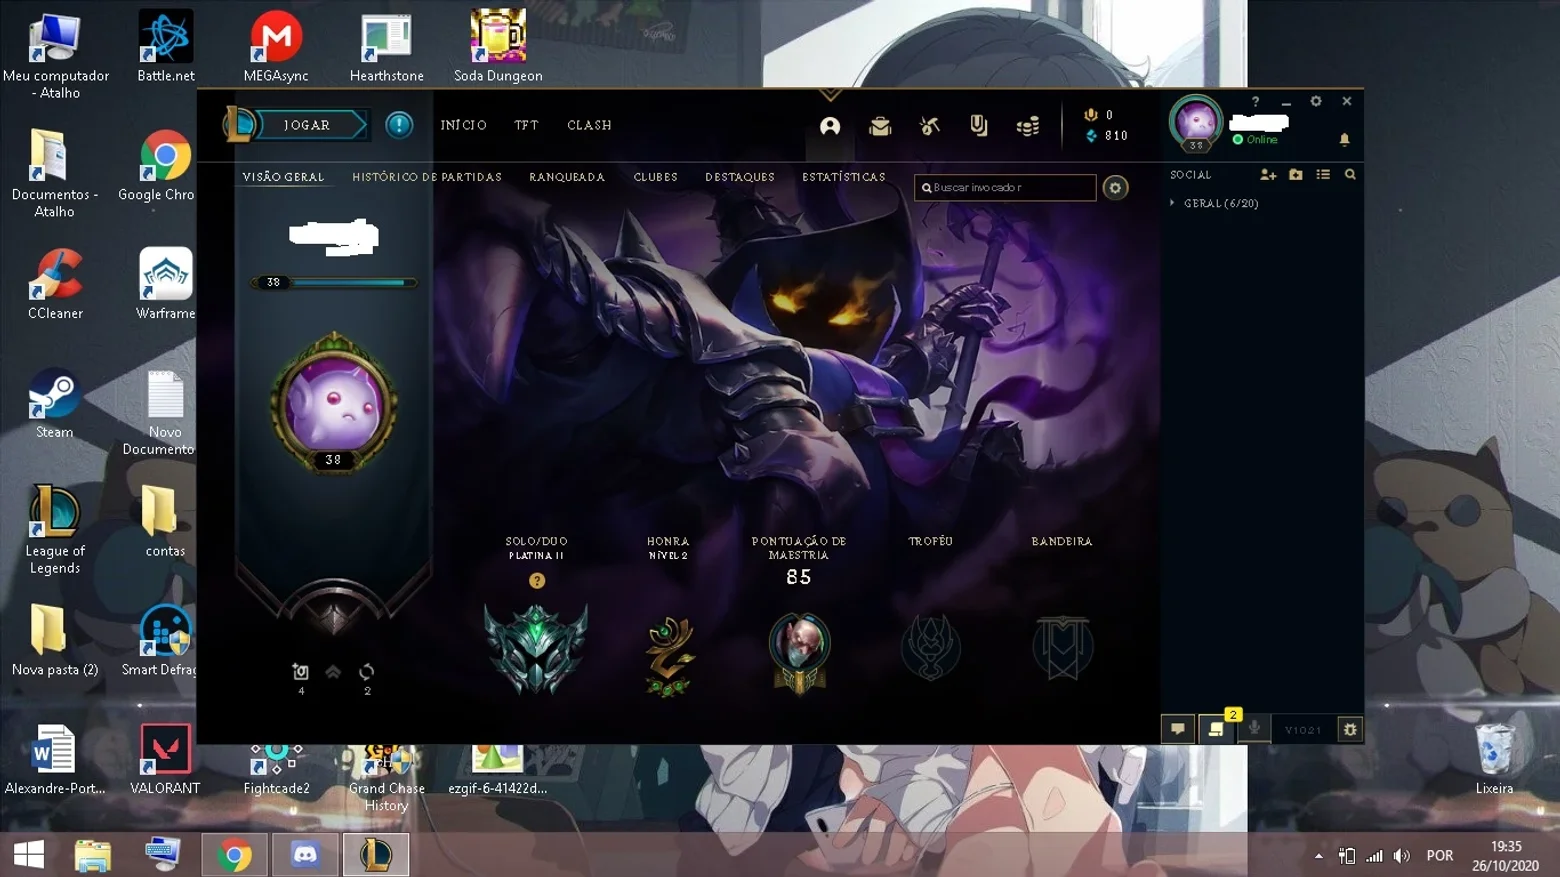The image size is (1560, 877).
Task: Click the Platina II rank emblem
Action: [x=536, y=649]
